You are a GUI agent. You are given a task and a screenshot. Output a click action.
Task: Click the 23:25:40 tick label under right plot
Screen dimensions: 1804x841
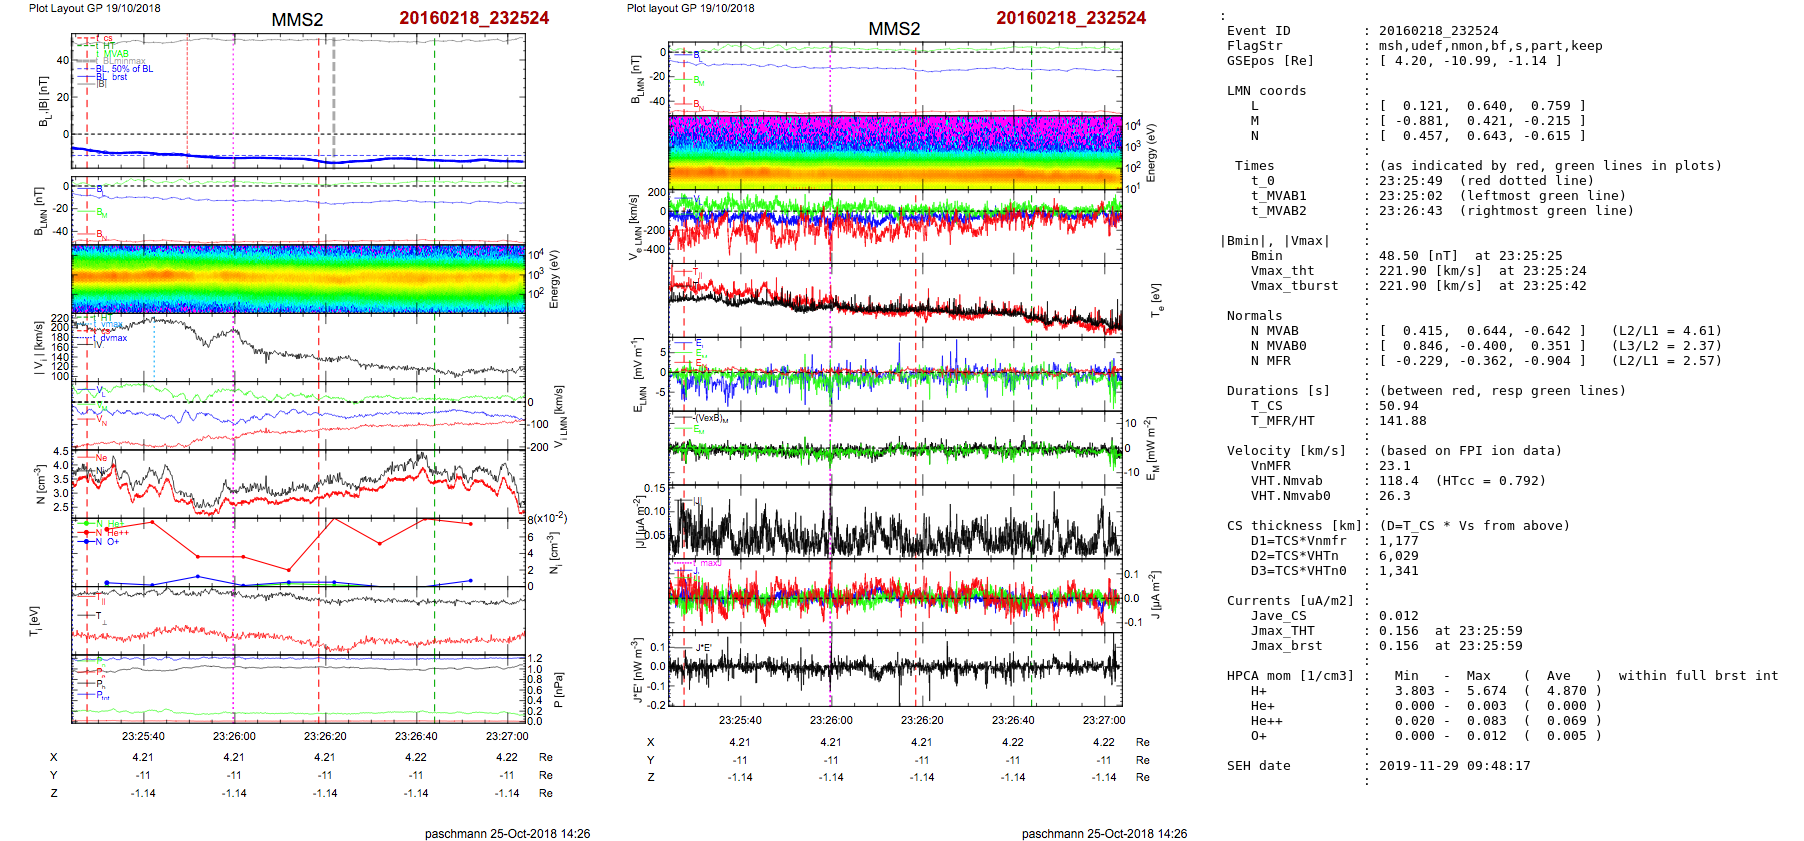(740, 720)
